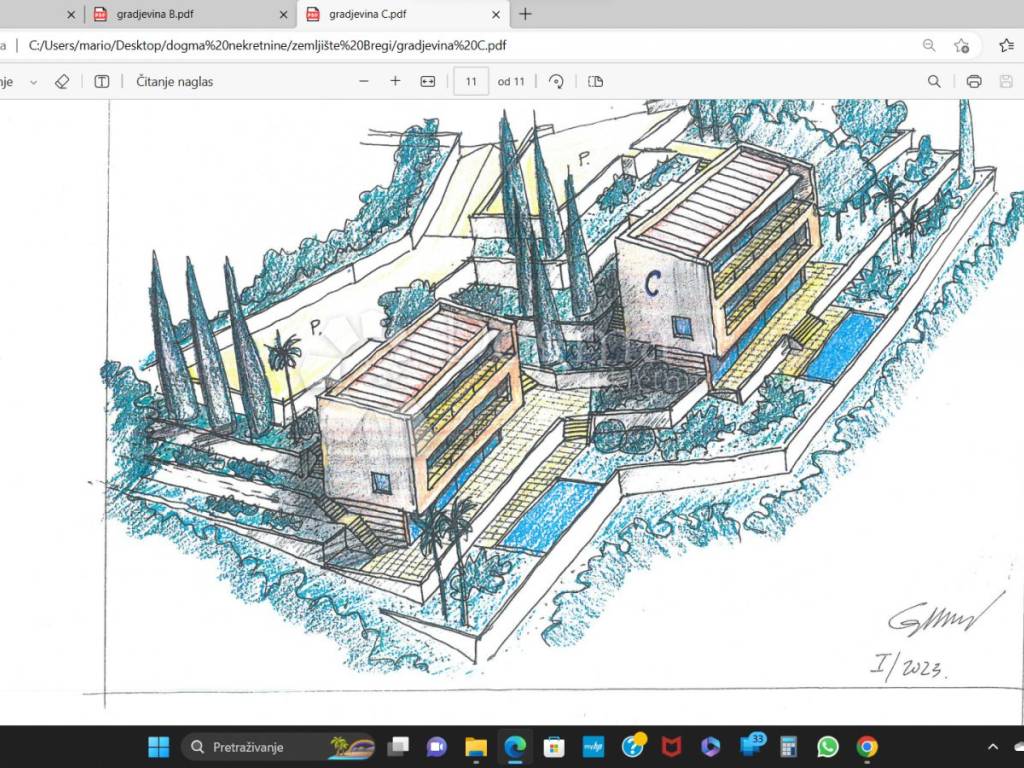The width and height of the screenshot is (1024, 768).
Task: Click the zoom in plus button
Action: [395, 82]
